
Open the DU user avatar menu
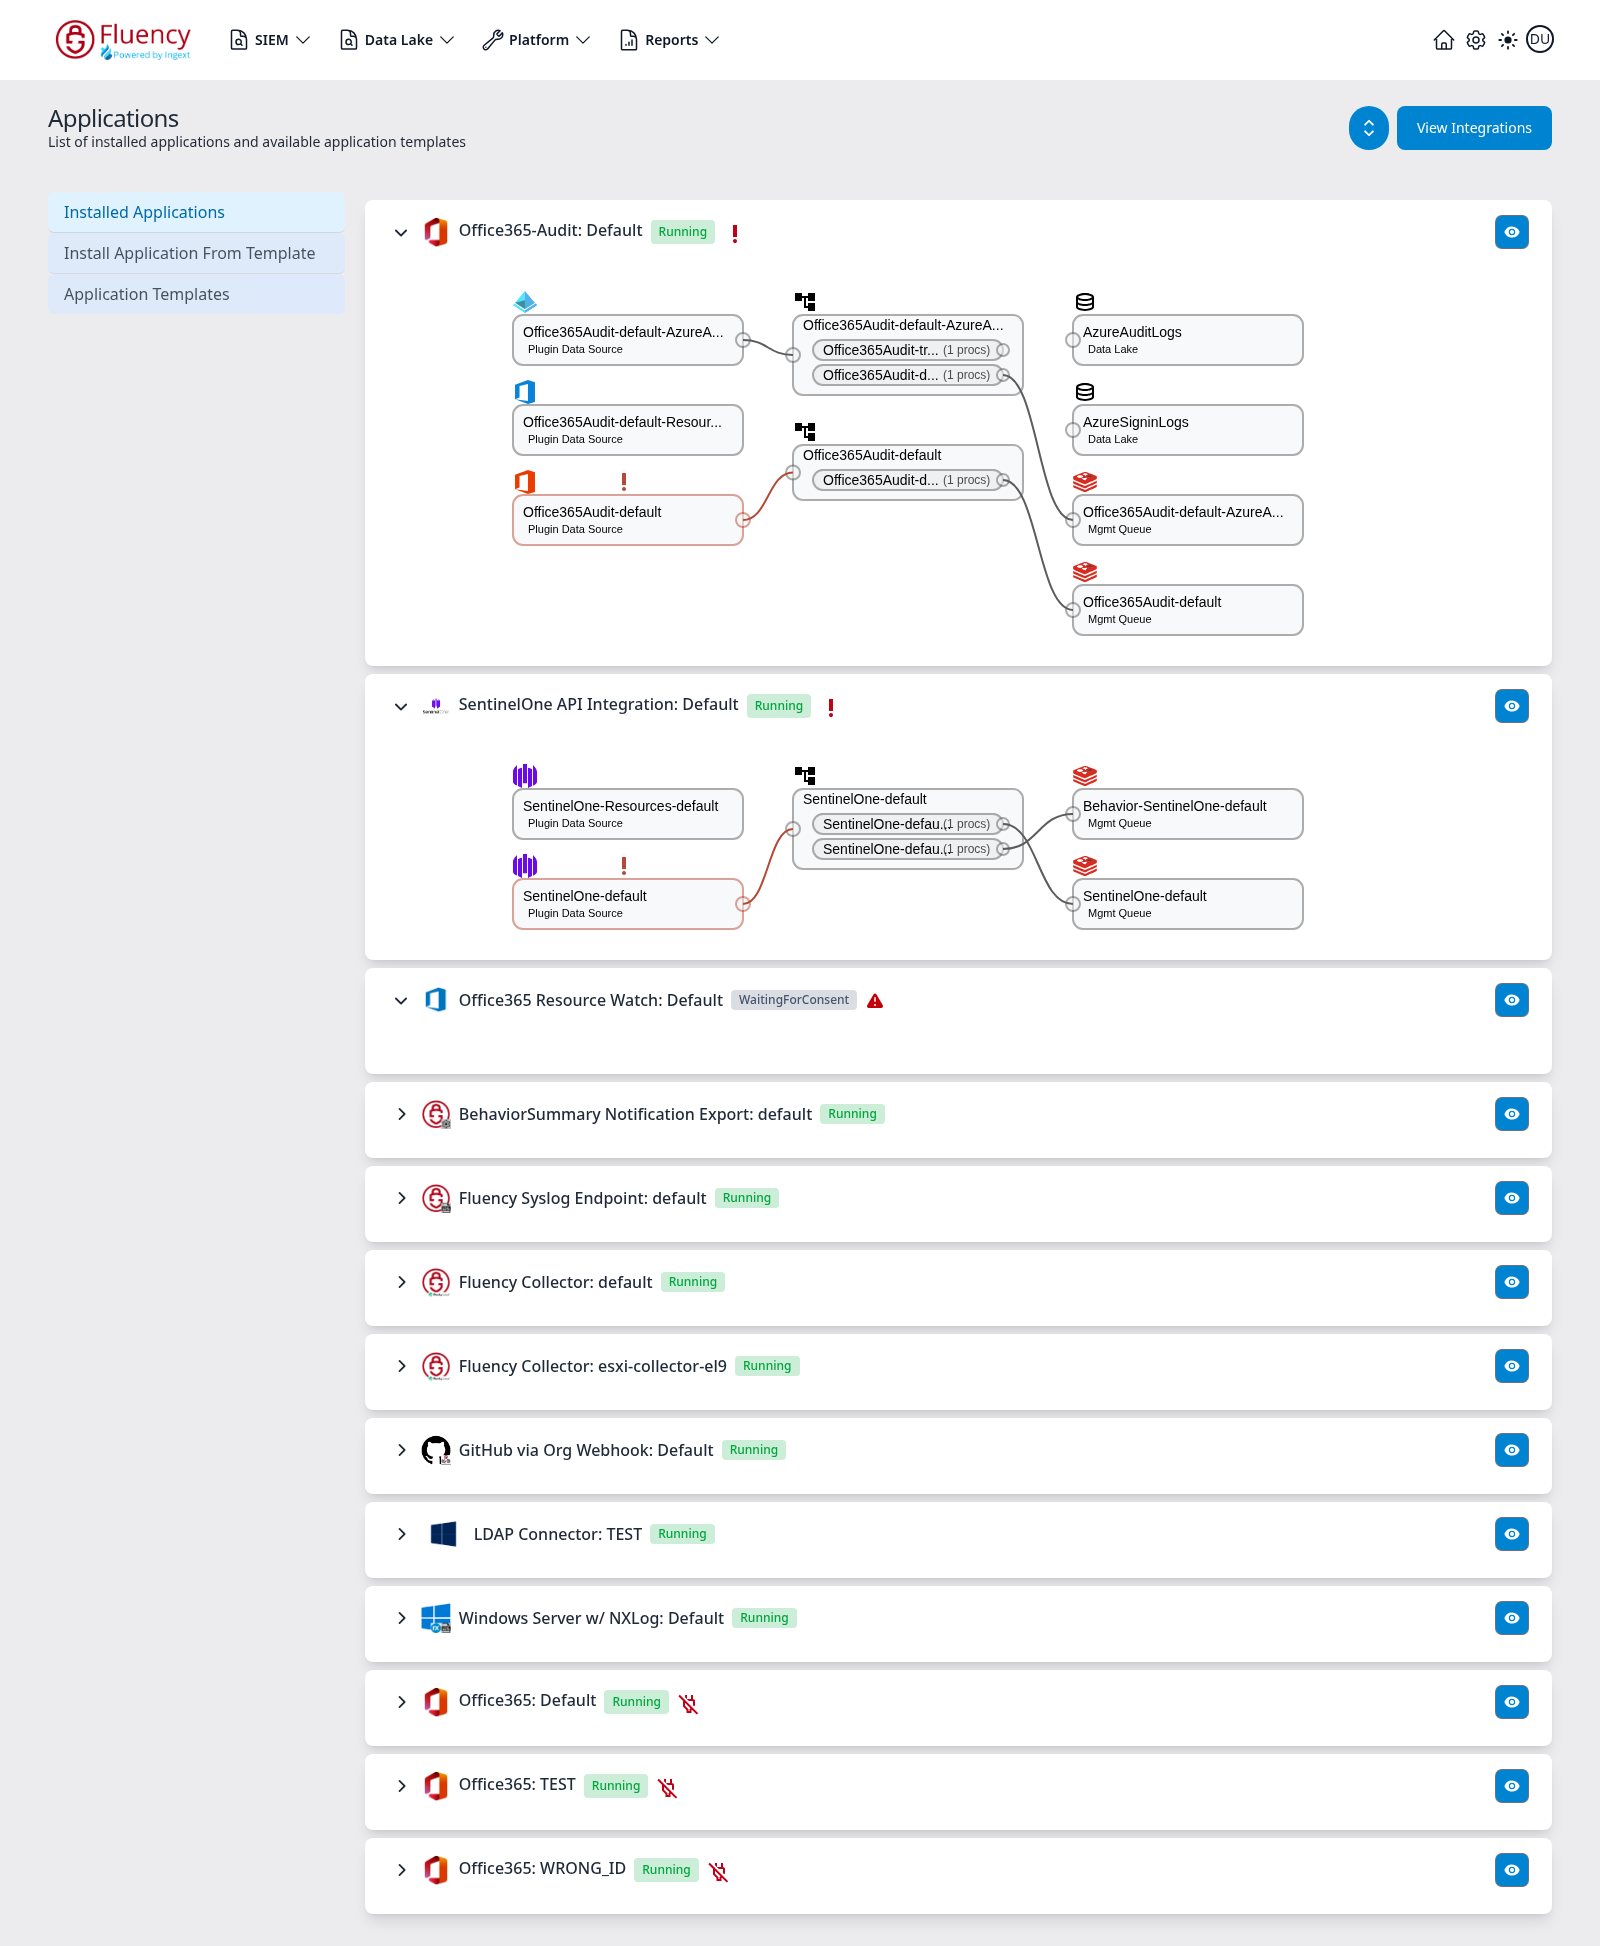(1540, 40)
